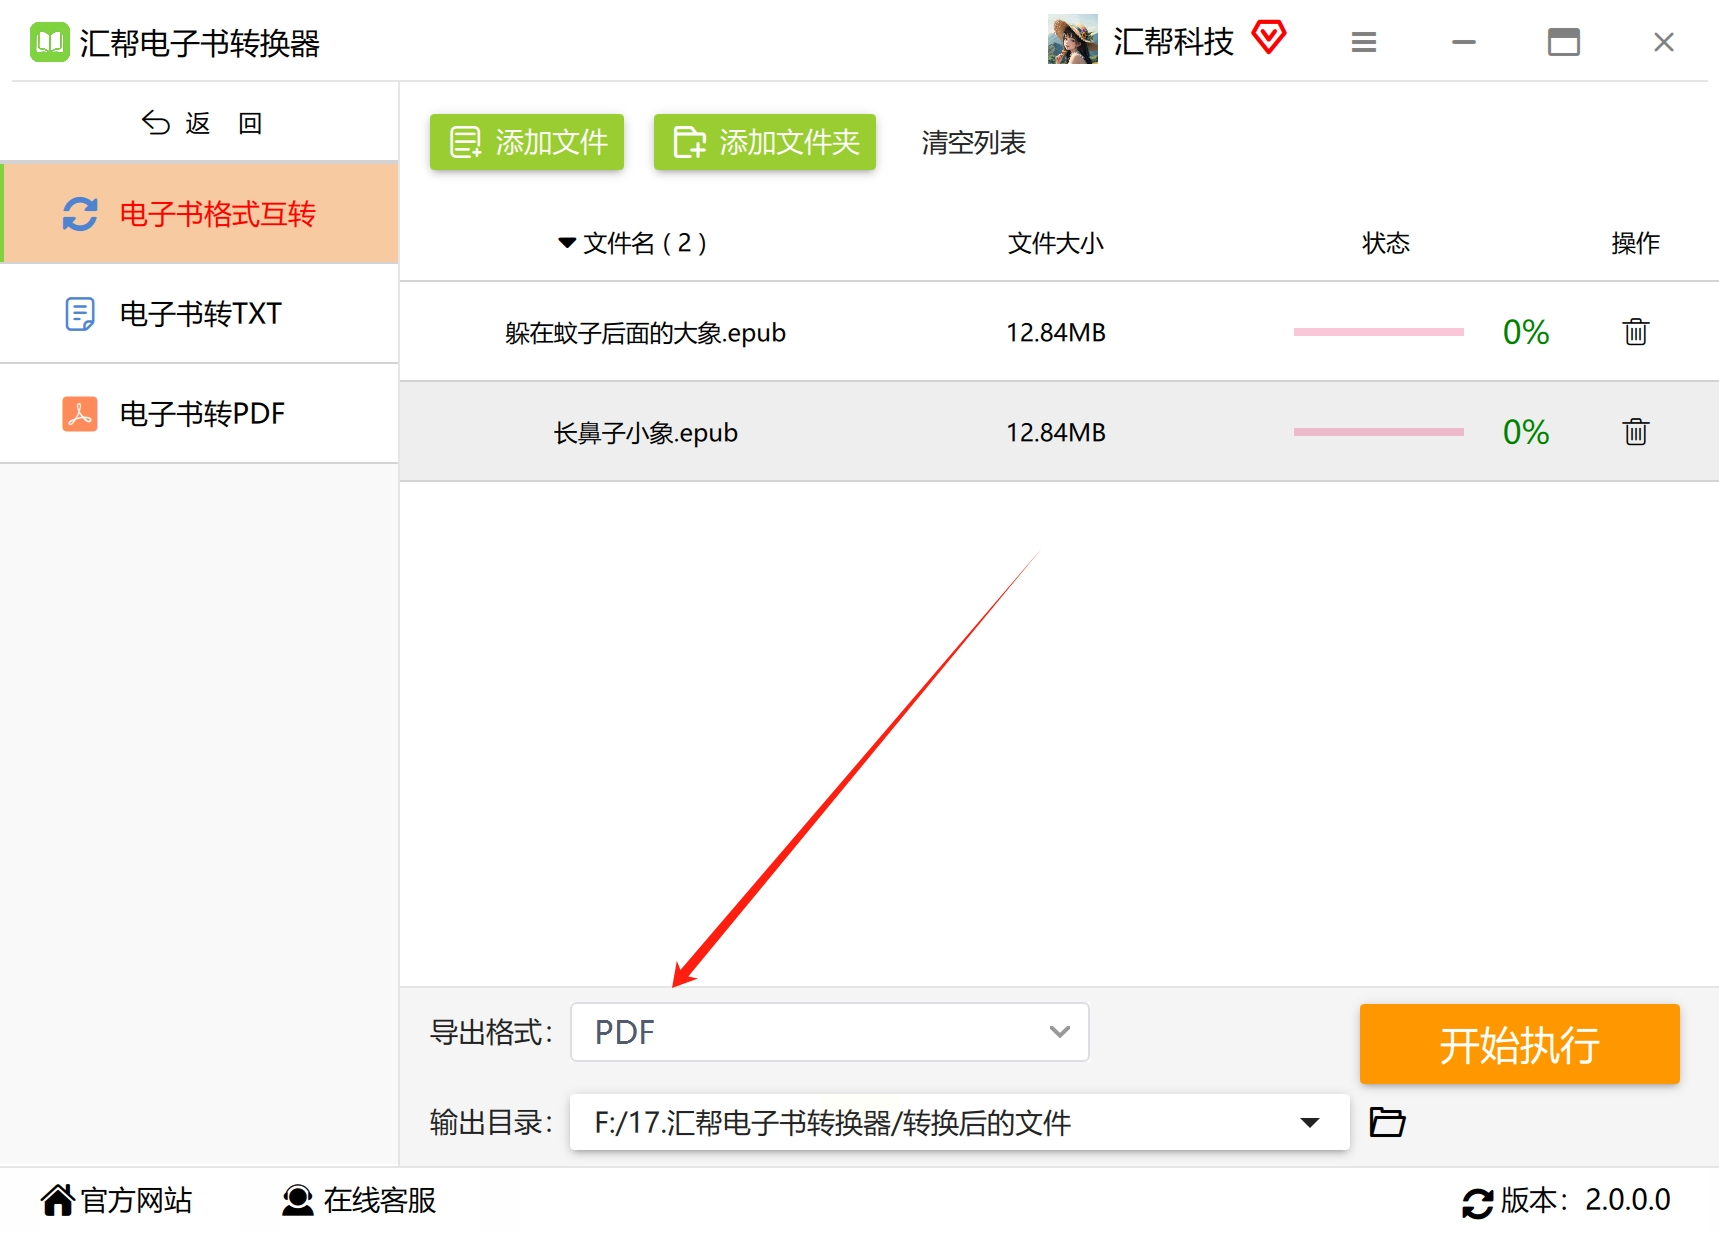Click the 添加文件夹 button
The height and width of the screenshot is (1233, 1719).
click(x=765, y=142)
